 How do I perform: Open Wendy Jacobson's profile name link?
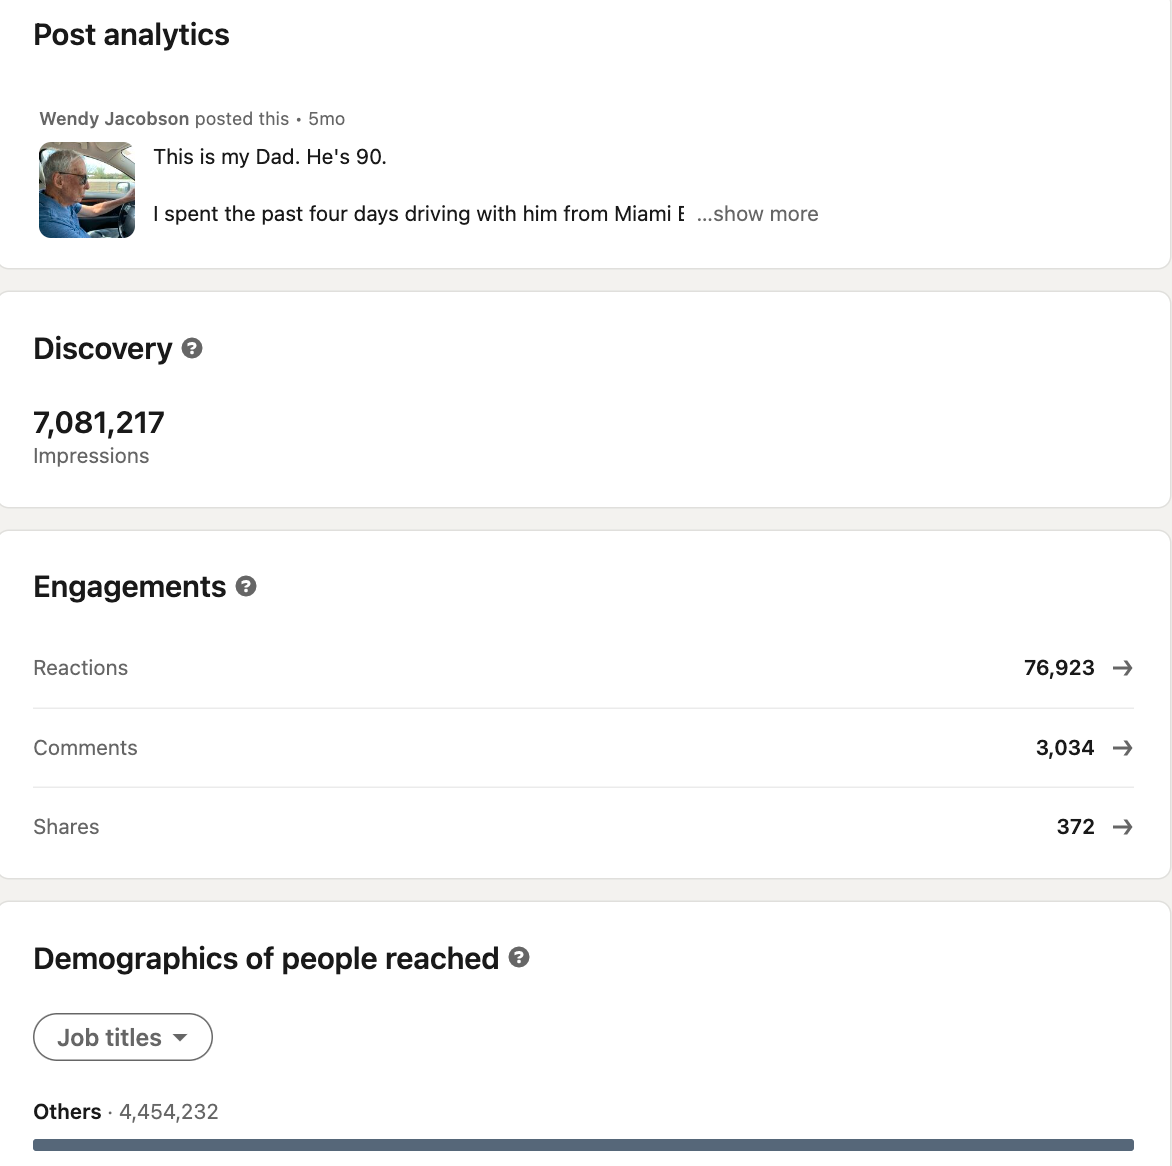(x=114, y=119)
